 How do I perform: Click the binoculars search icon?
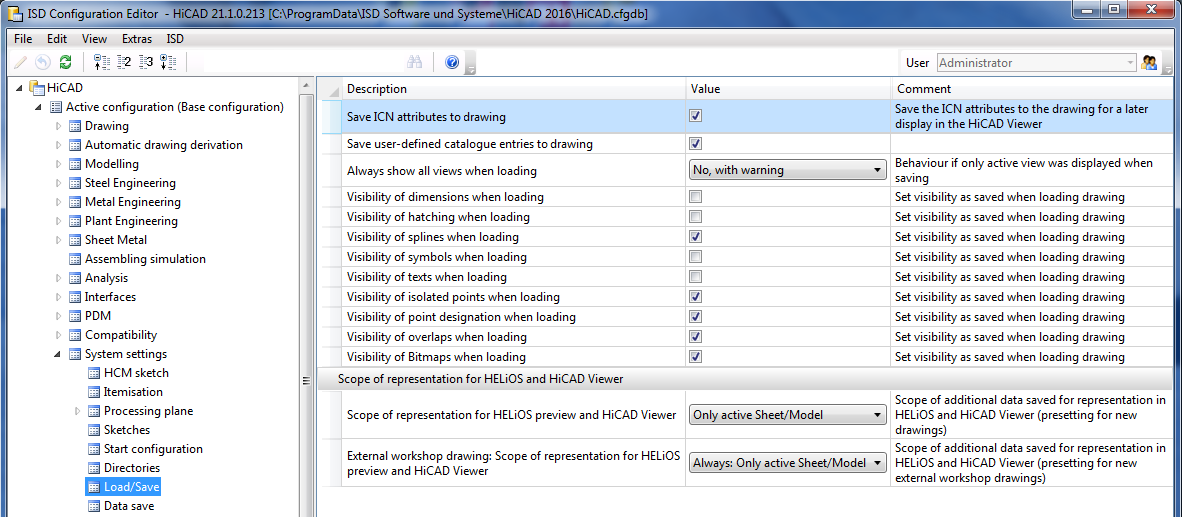[415, 63]
